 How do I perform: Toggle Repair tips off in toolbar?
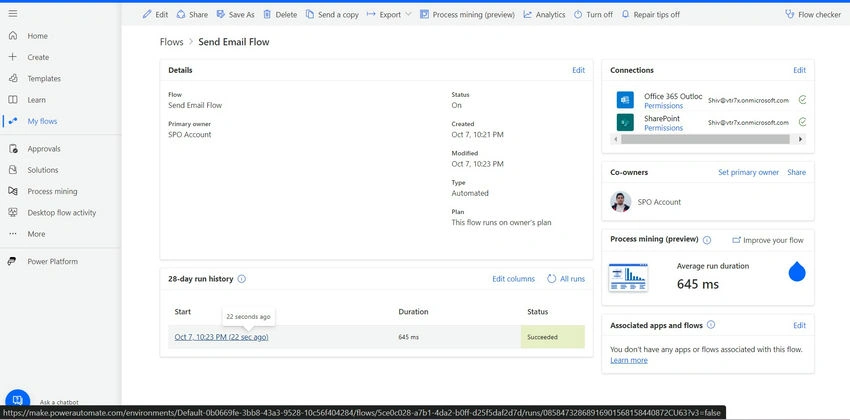tap(651, 15)
